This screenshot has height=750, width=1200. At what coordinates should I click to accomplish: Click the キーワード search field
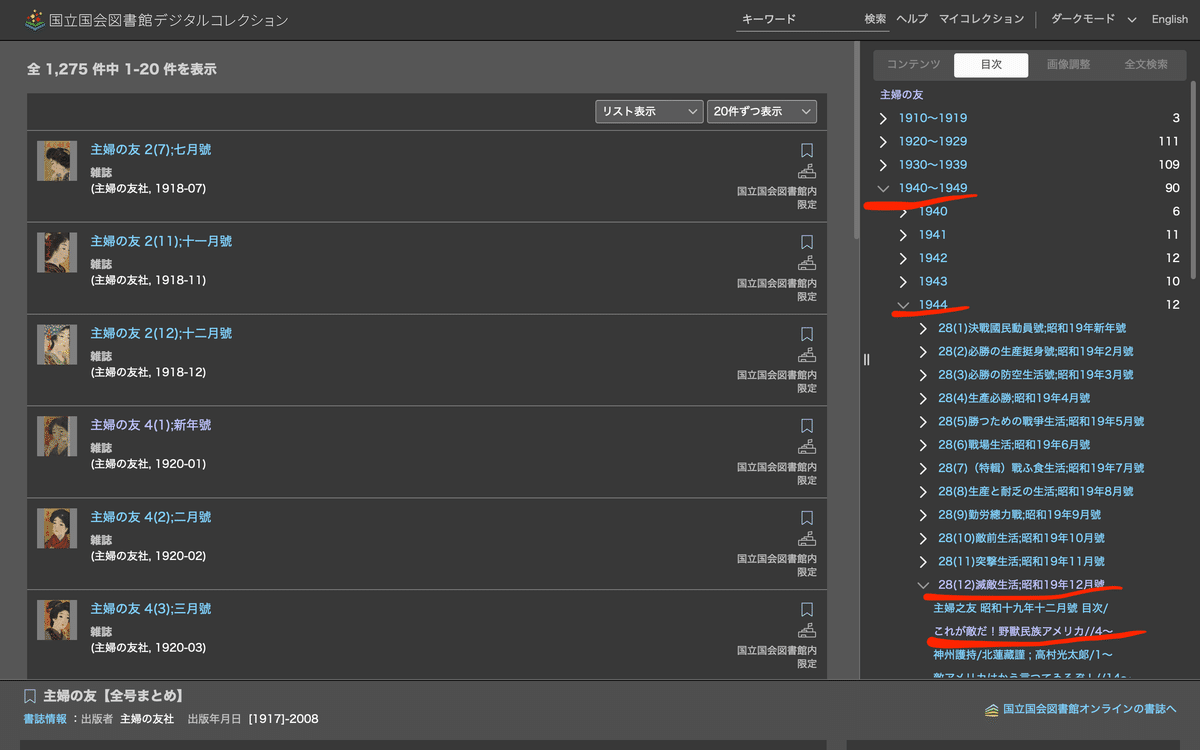798,19
